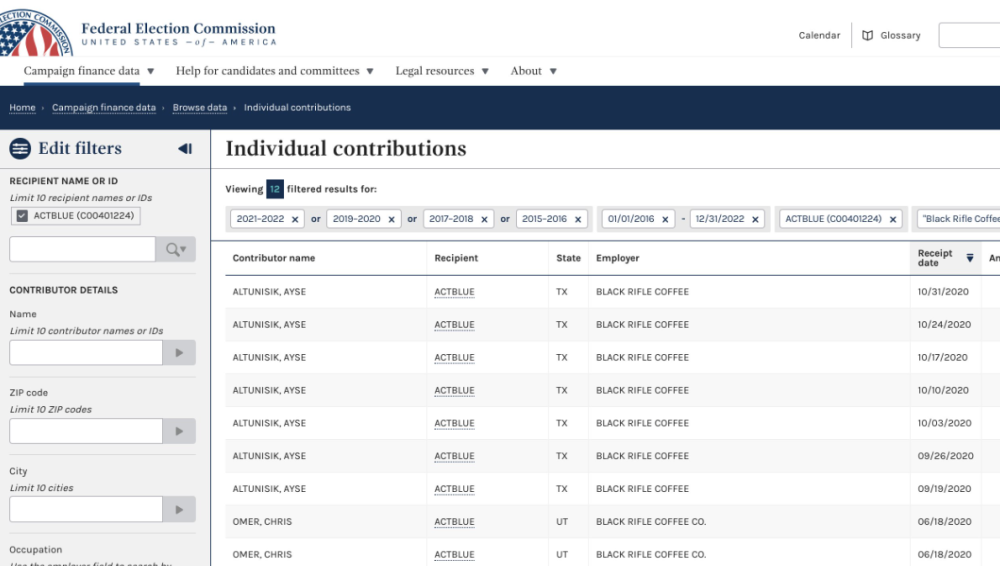Open ACTBLUE link in 10/17/2020 row
The image size is (1000, 566).
click(454, 358)
